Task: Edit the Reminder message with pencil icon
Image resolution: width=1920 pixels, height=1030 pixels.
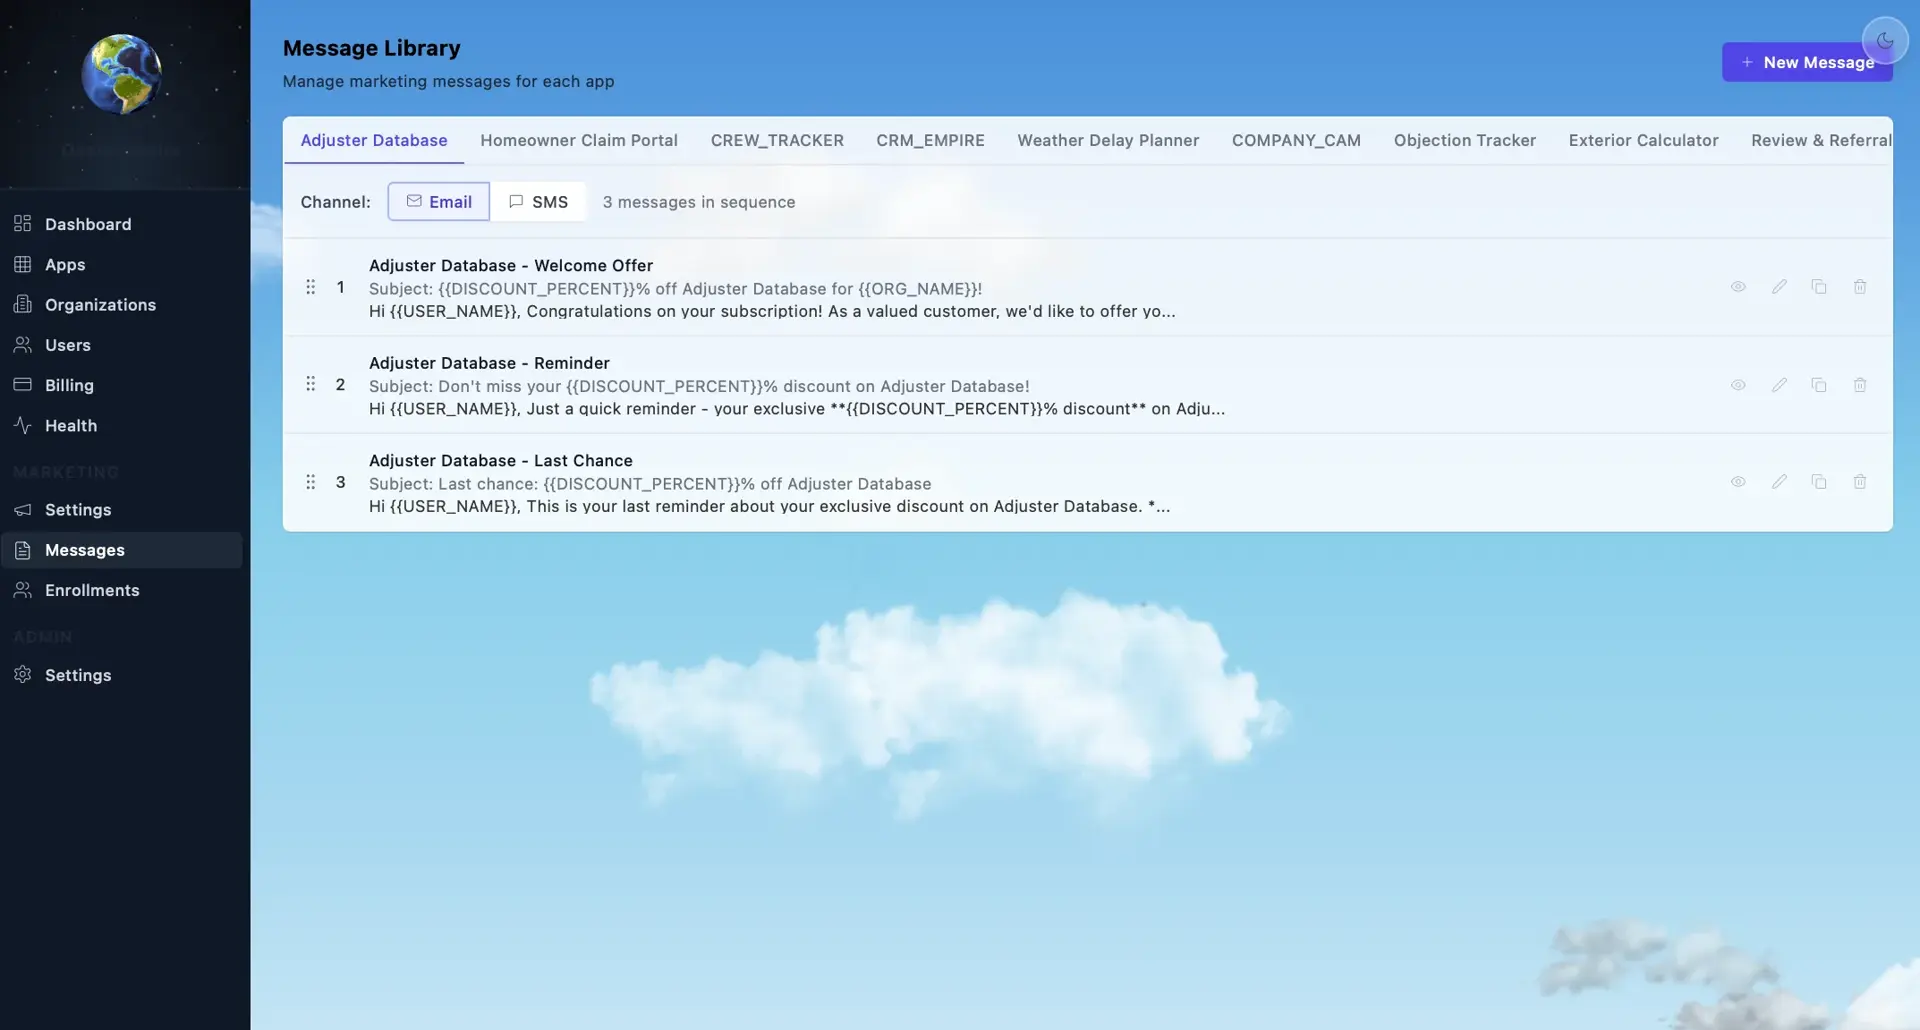Action: coord(1779,385)
